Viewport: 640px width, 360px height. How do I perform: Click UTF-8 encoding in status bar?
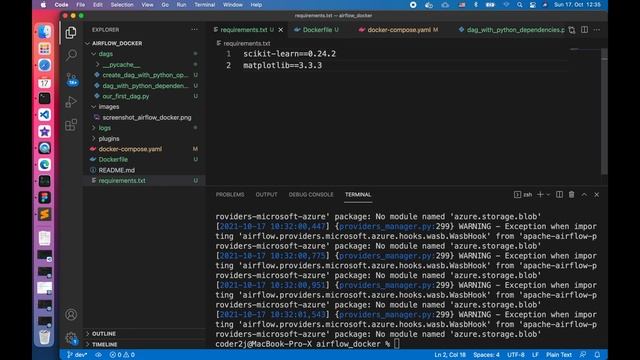click(516, 355)
